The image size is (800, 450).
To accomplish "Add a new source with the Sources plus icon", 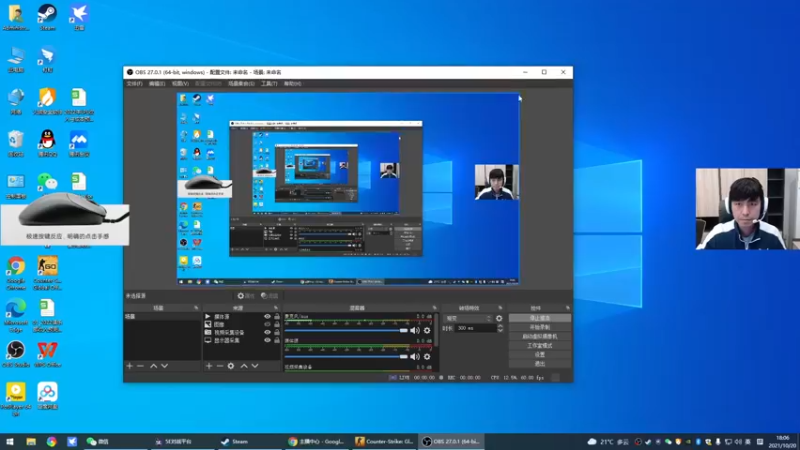I will click(x=209, y=366).
